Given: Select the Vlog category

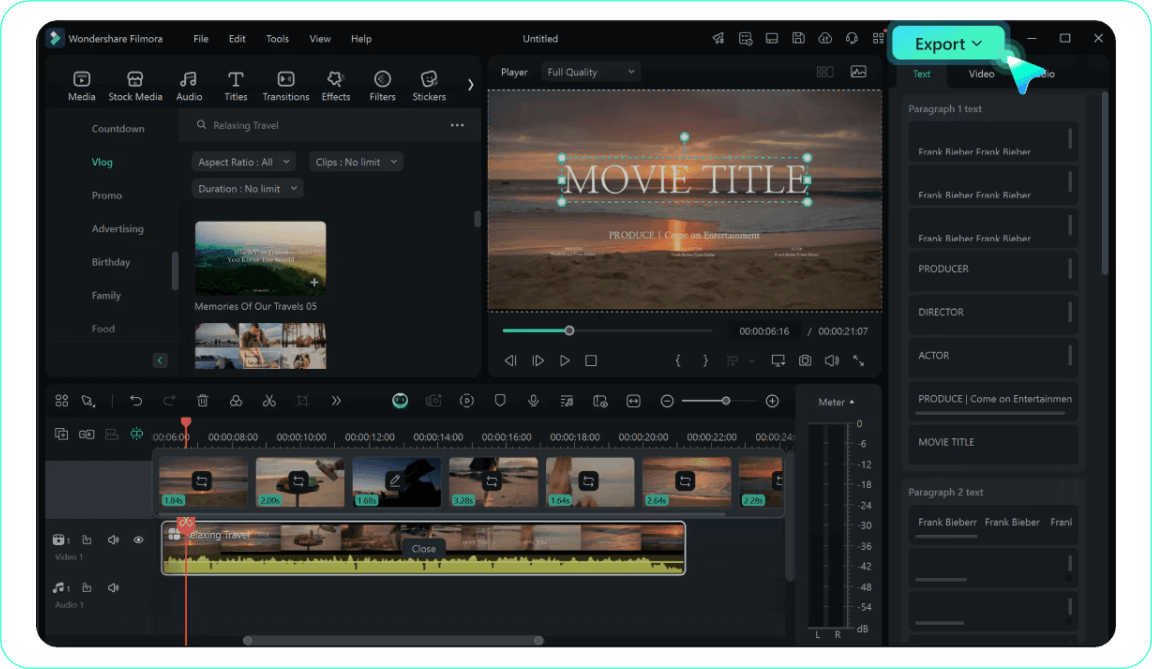Looking at the screenshot, I should click(102, 162).
